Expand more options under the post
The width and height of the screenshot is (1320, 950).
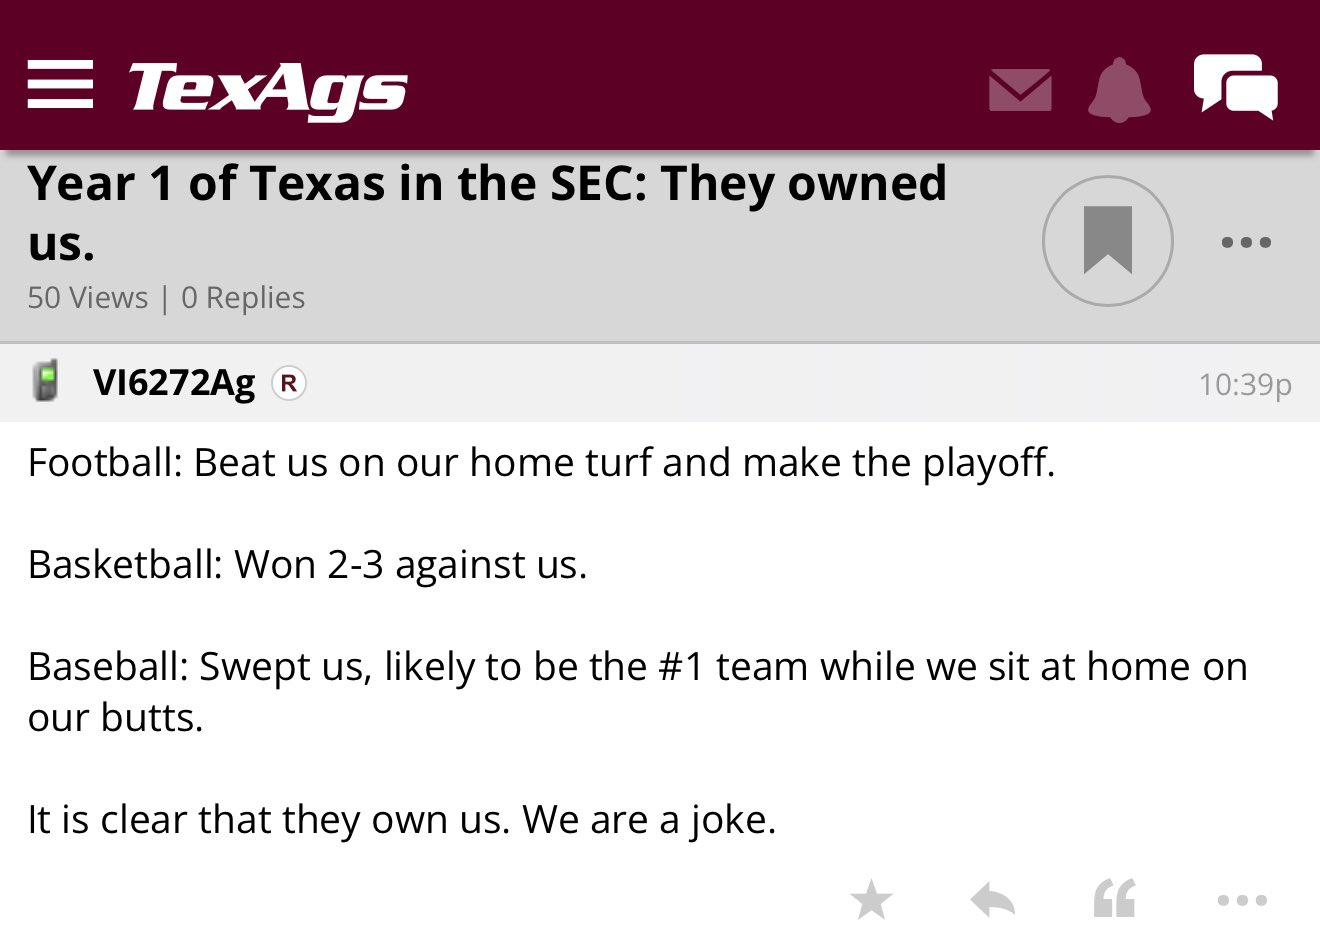pyautogui.click(x=1242, y=901)
